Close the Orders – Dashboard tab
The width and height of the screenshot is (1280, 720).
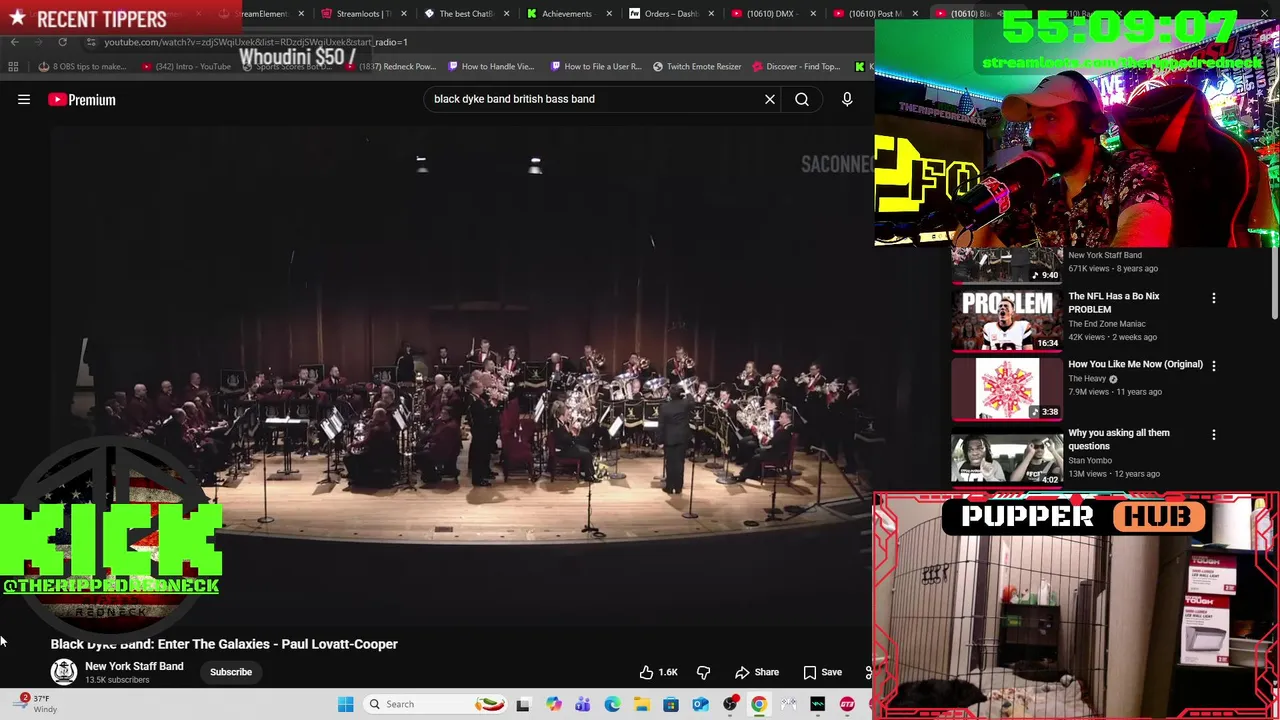[711, 14]
